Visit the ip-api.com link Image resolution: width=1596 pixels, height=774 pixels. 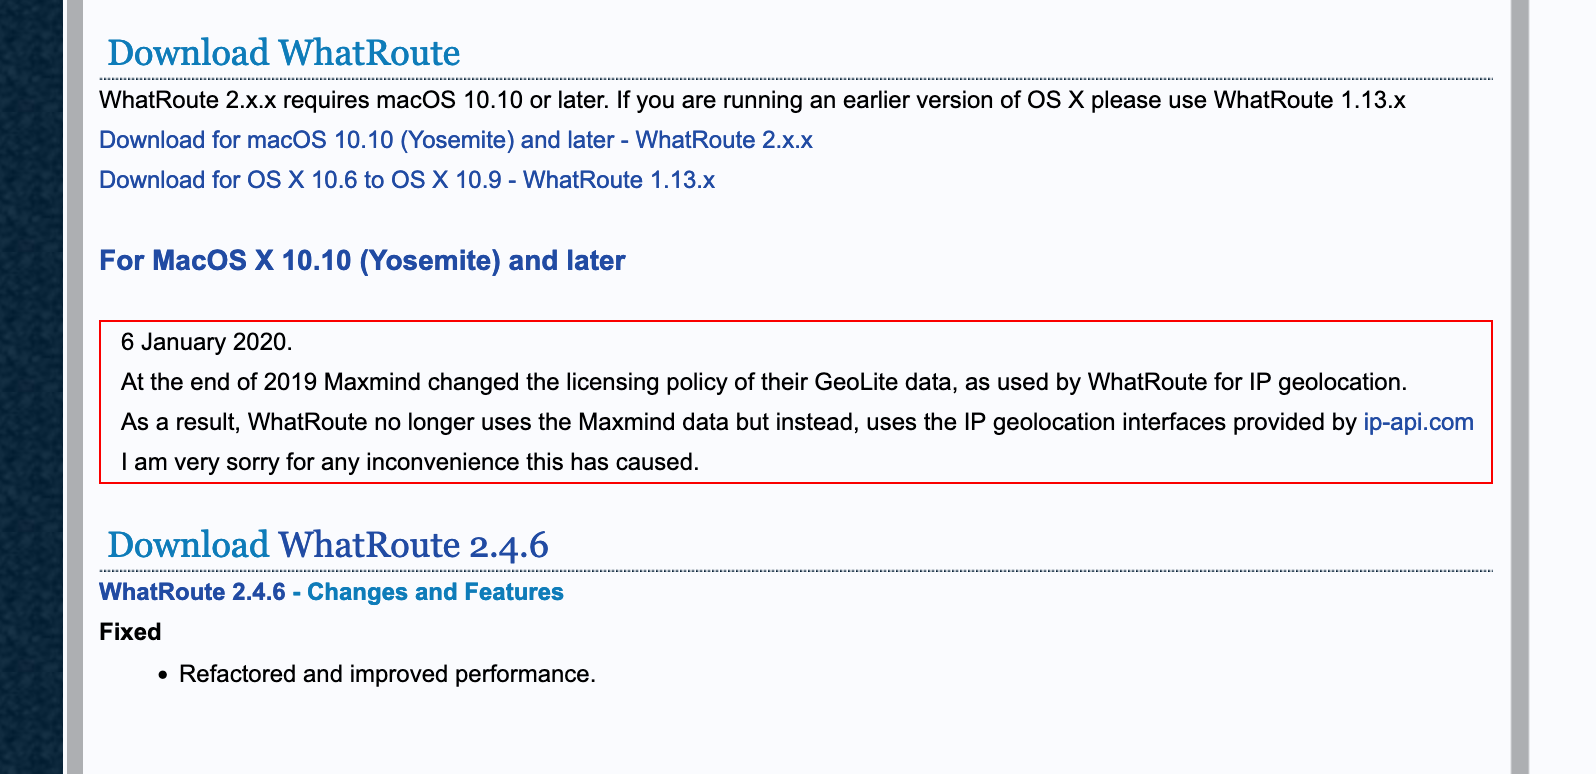coord(1418,422)
